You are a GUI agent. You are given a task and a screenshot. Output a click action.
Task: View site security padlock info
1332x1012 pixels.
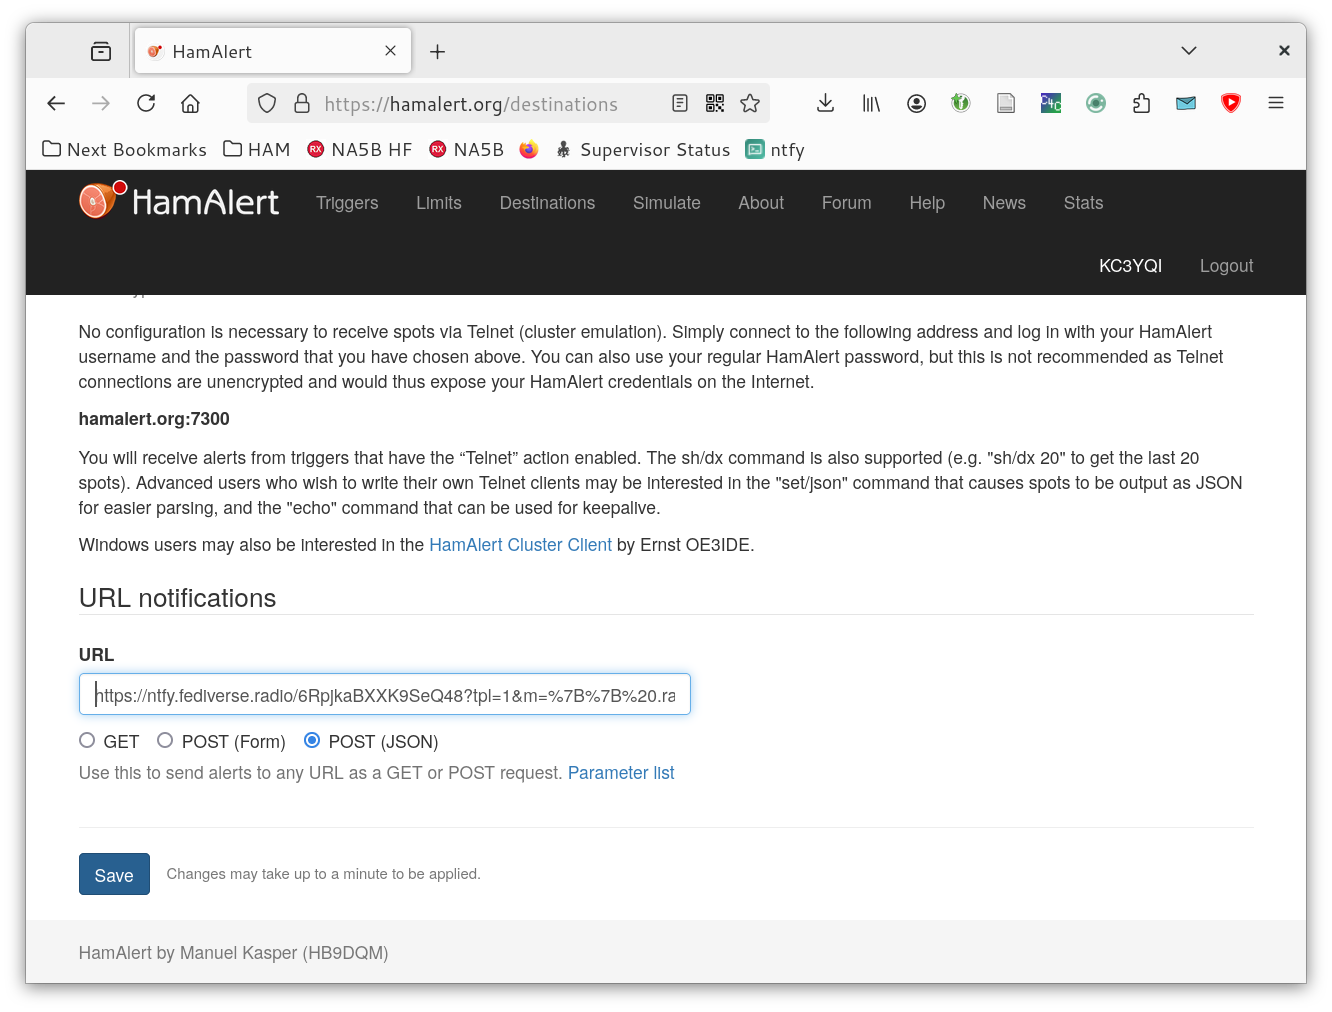tap(301, 103)
